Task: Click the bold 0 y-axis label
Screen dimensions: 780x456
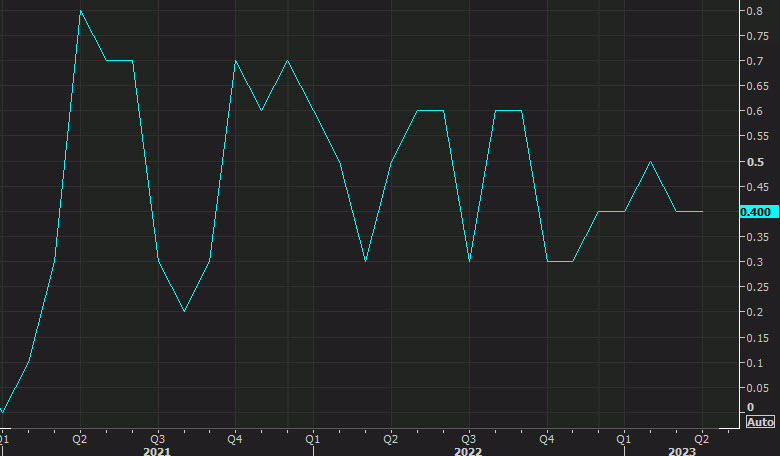Action: pyautogui.click(x=751, y=407)
